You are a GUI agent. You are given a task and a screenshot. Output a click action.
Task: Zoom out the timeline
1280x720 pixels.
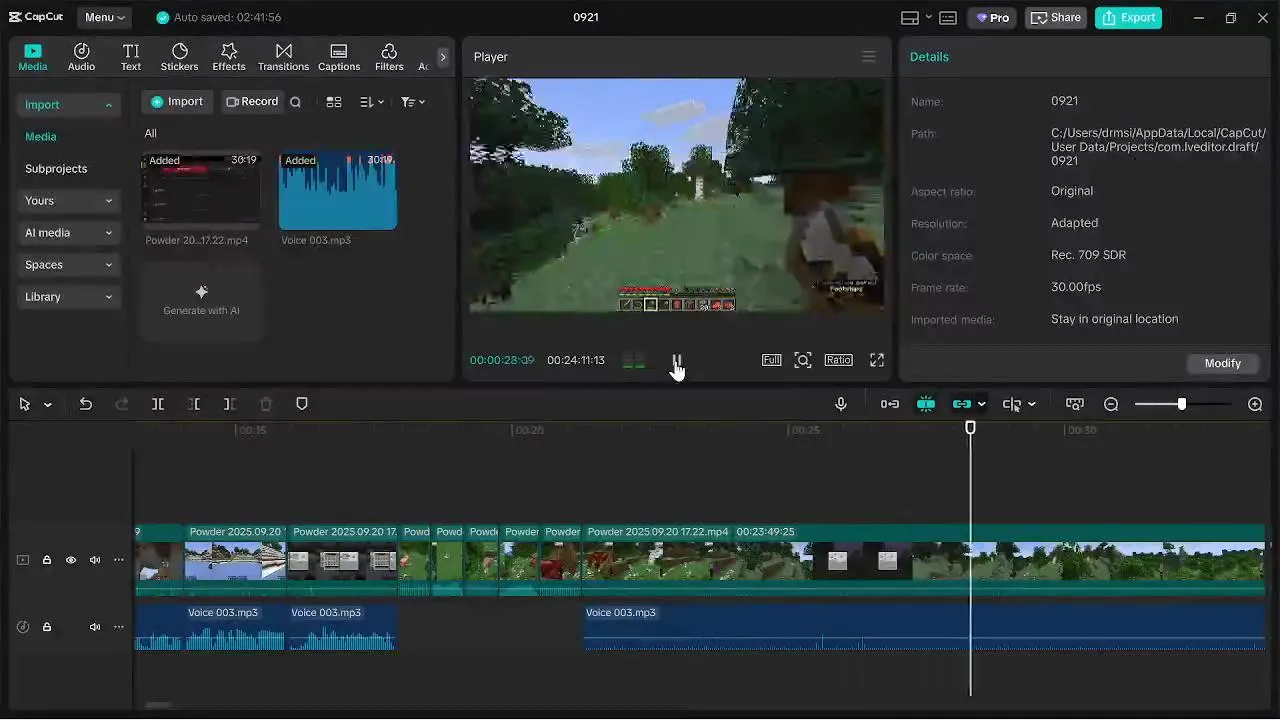click(1111, 404)
